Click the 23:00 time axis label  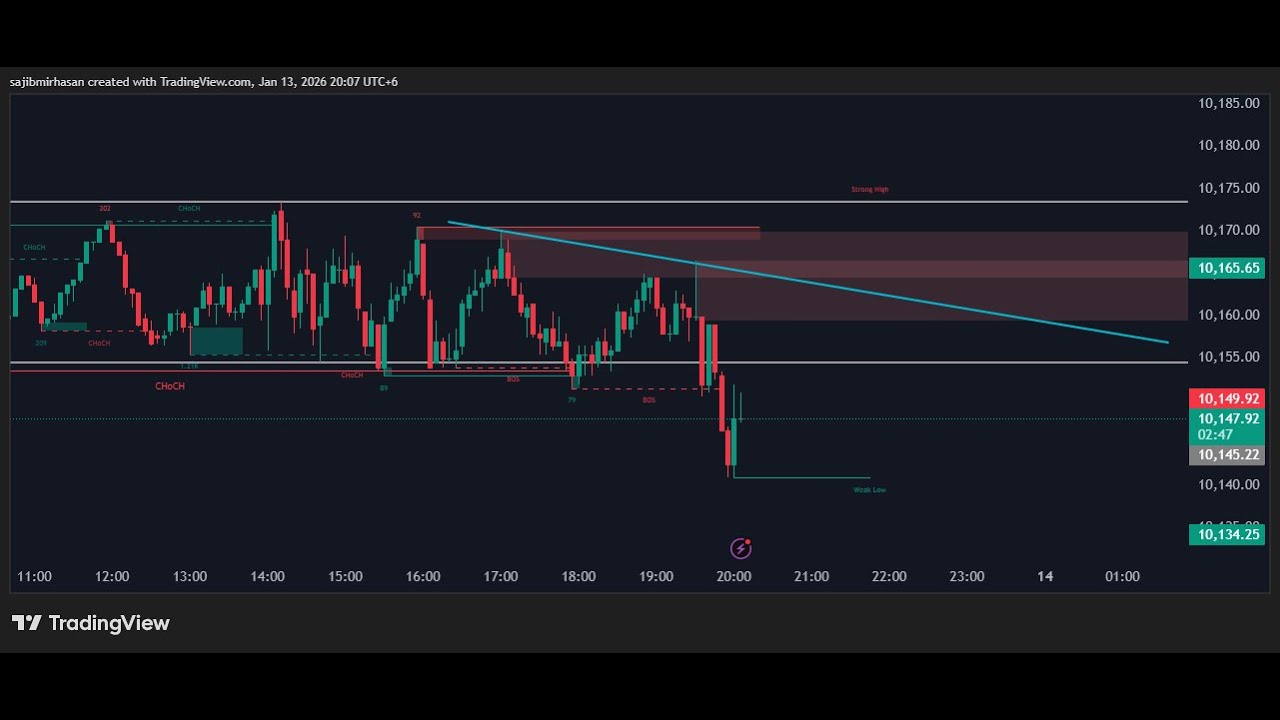click(967, 577)
